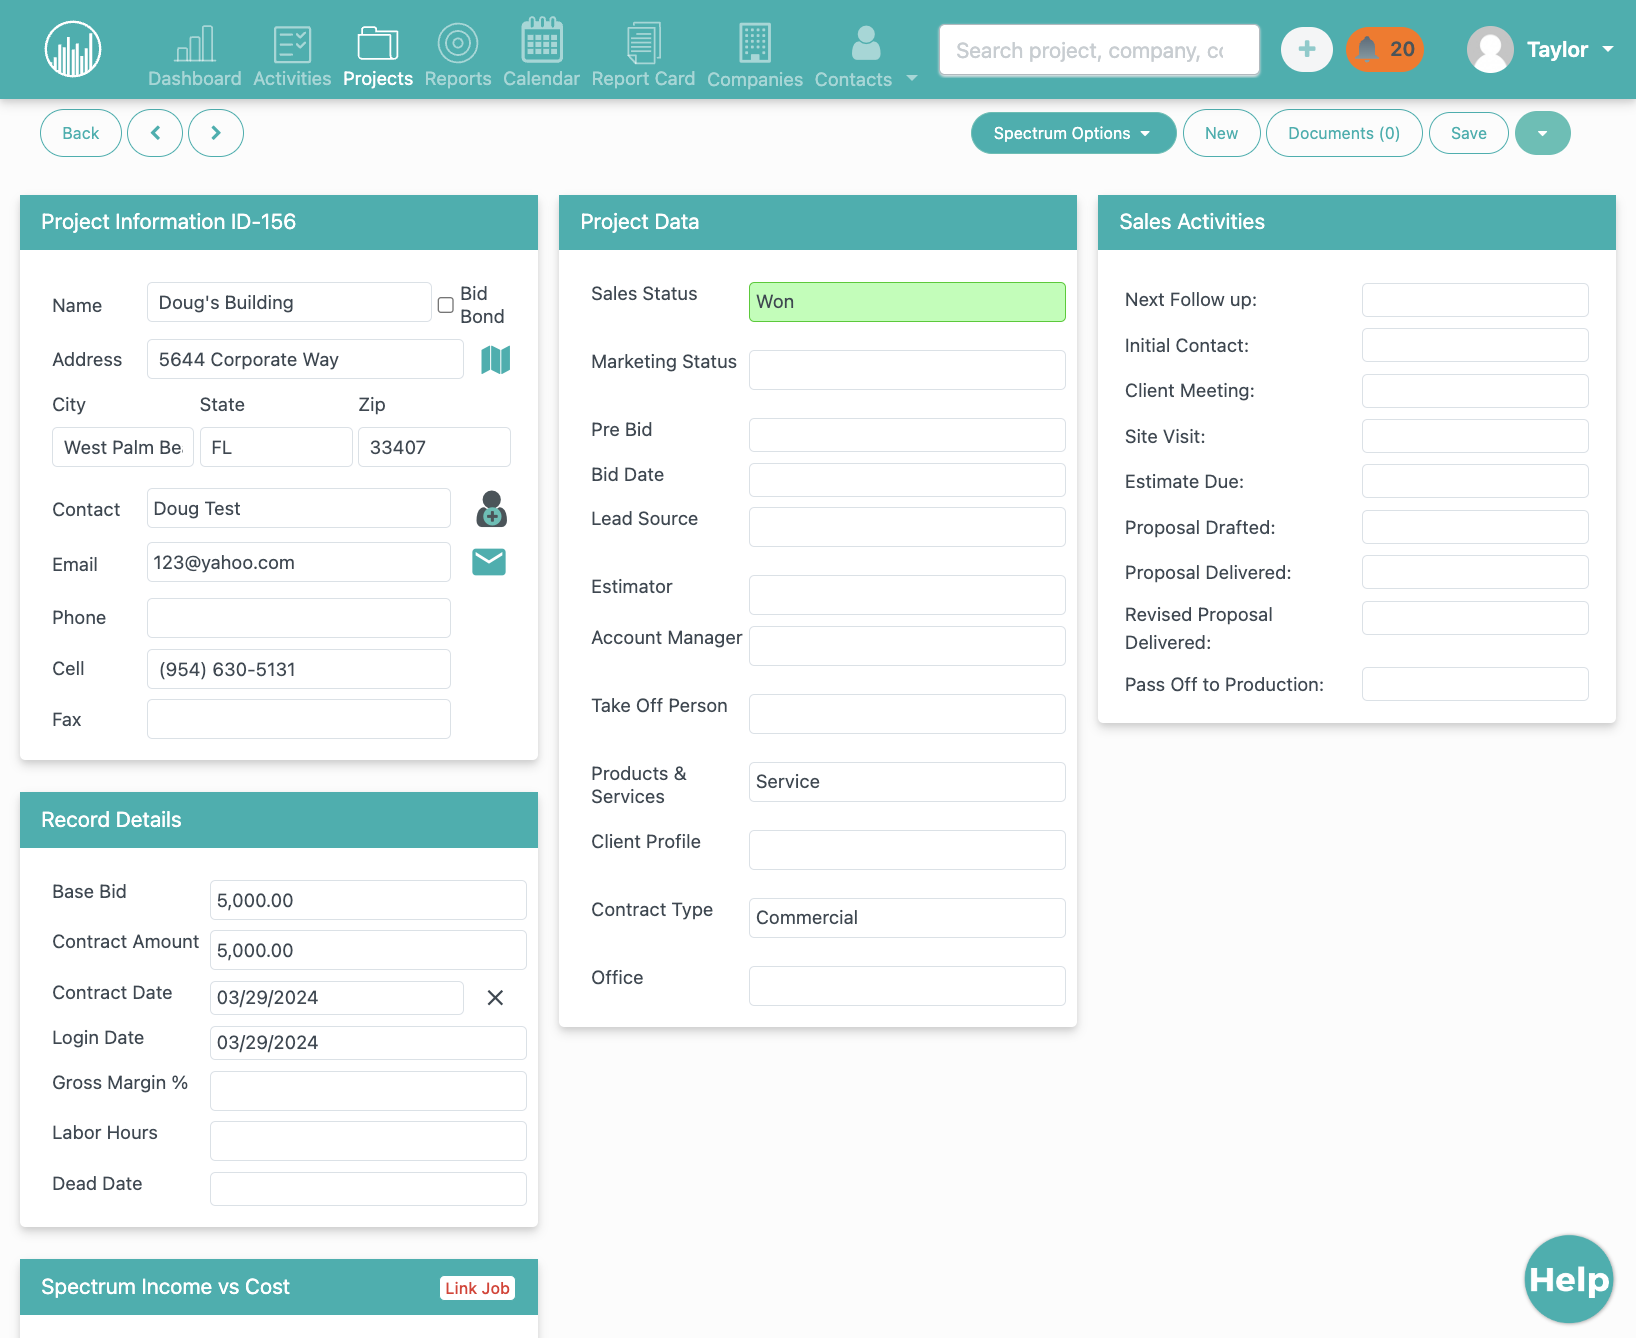Click the Link Job button
Image resolution: width=1636 pixels, height=1338 pixels.
478,1288
